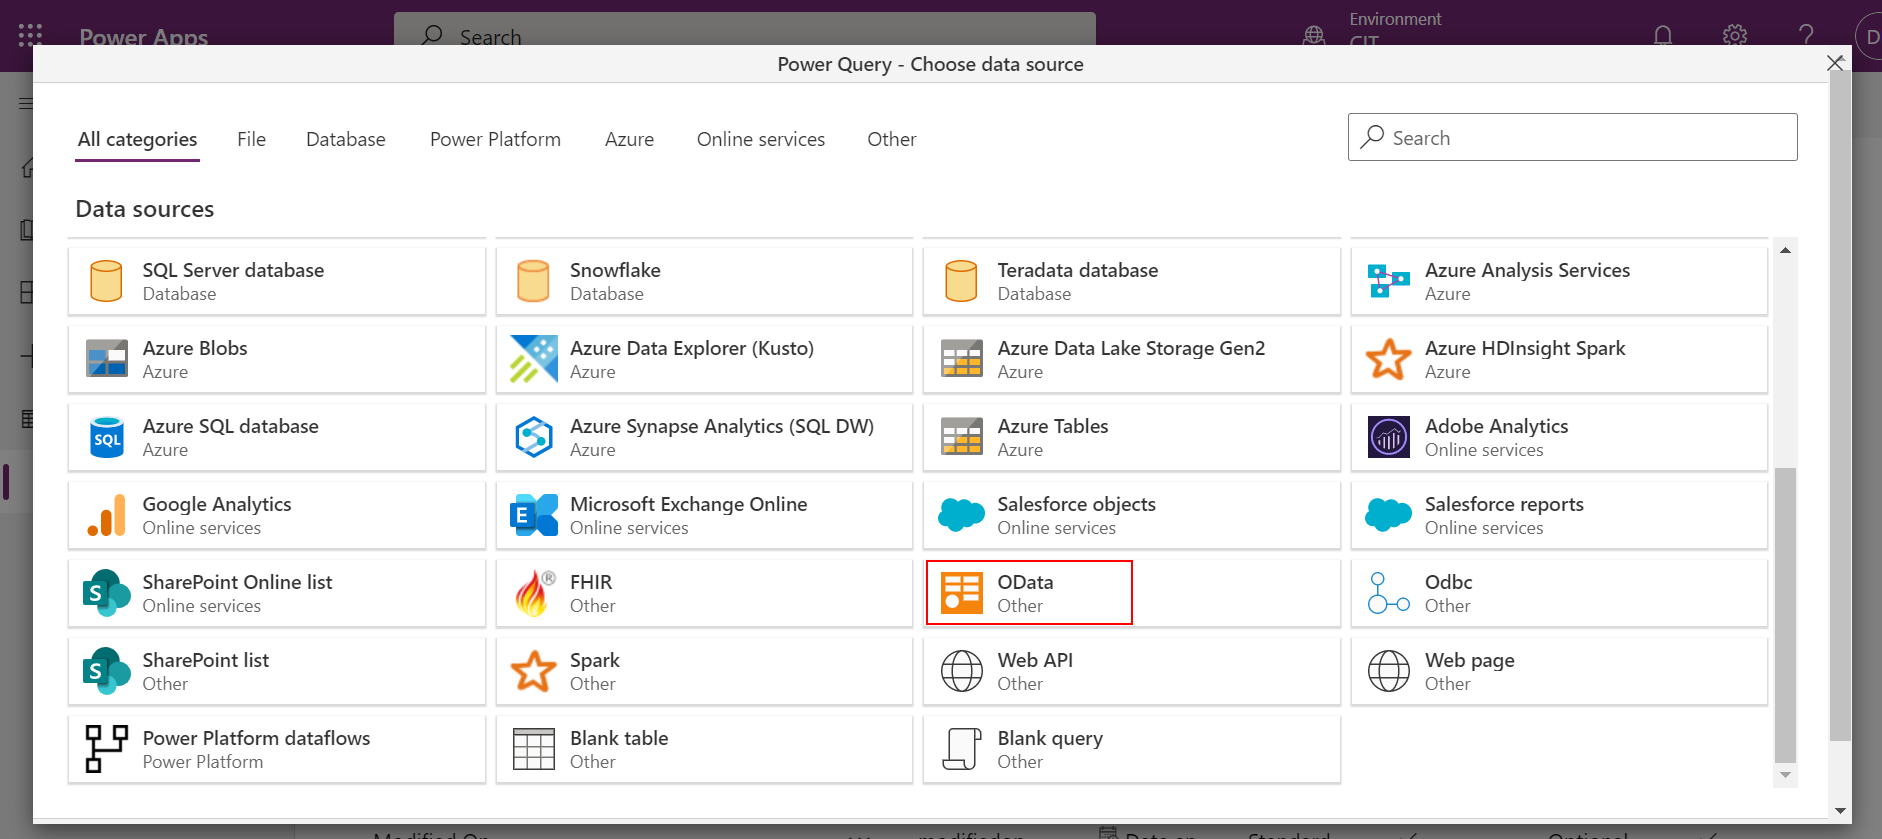Screen dimensions: 1882x839
Task: Click the 'Azure HDInsight Spark' title text
Action: tap(1525, 348)
